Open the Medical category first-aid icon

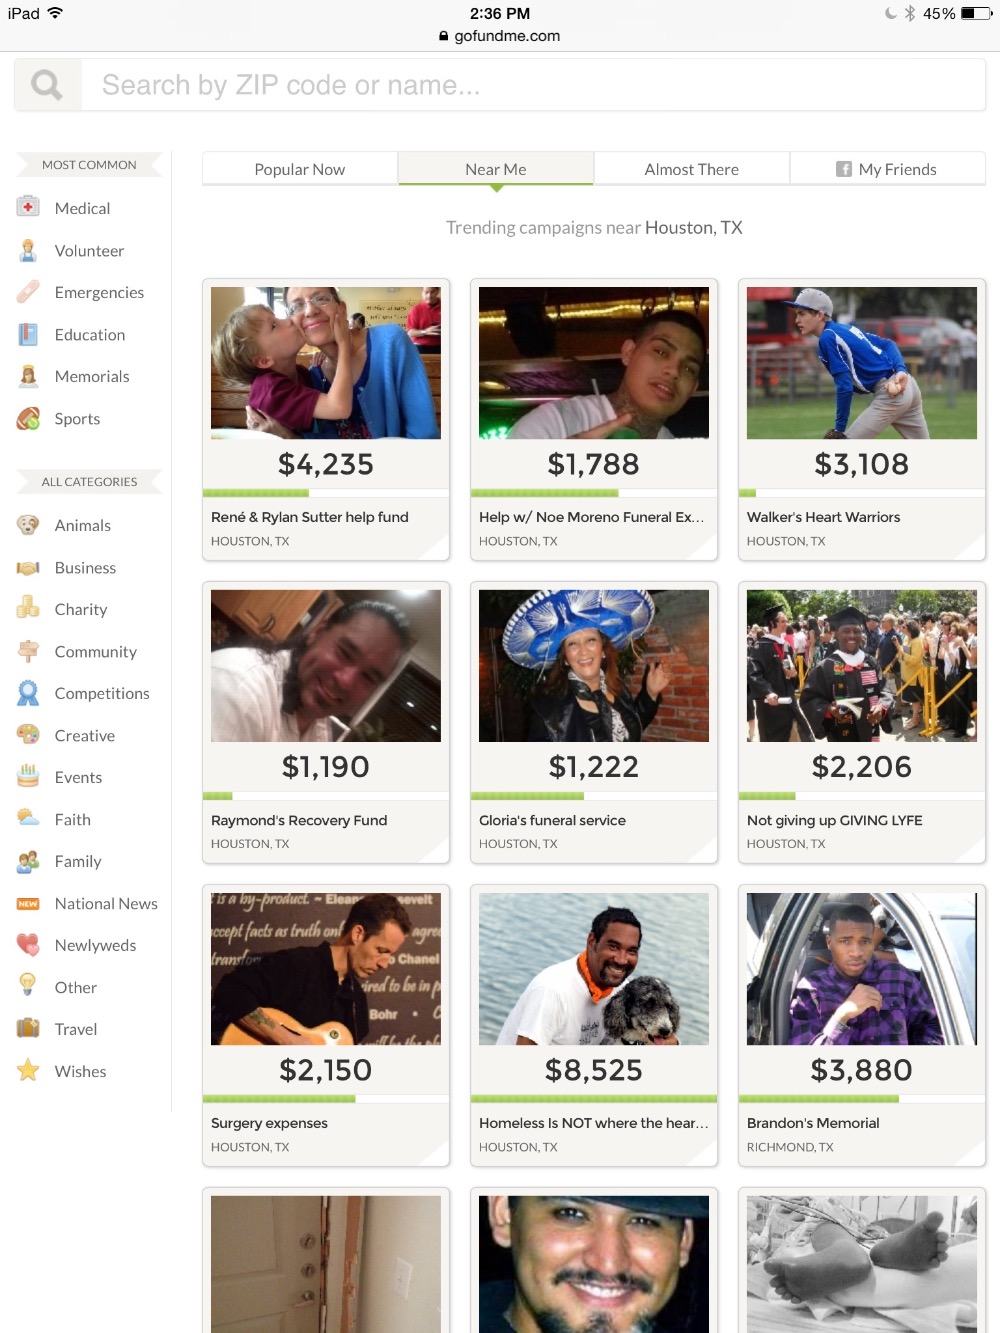pos(28,207)
